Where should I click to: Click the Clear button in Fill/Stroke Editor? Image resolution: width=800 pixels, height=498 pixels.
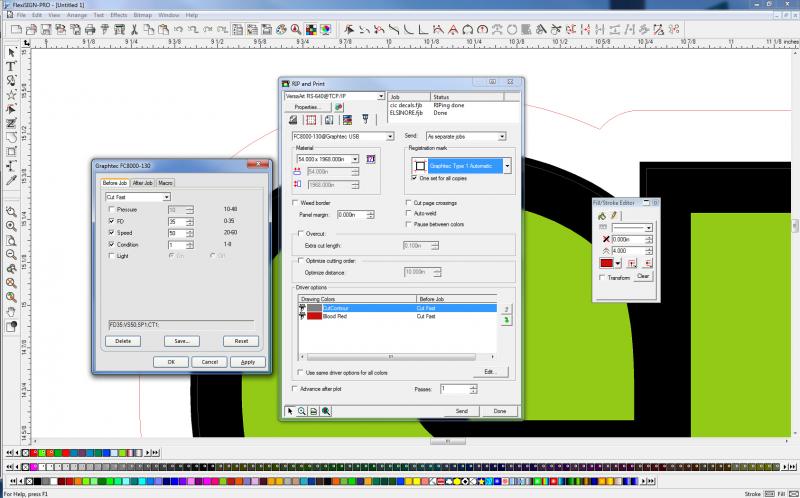[x=643, y=276]
